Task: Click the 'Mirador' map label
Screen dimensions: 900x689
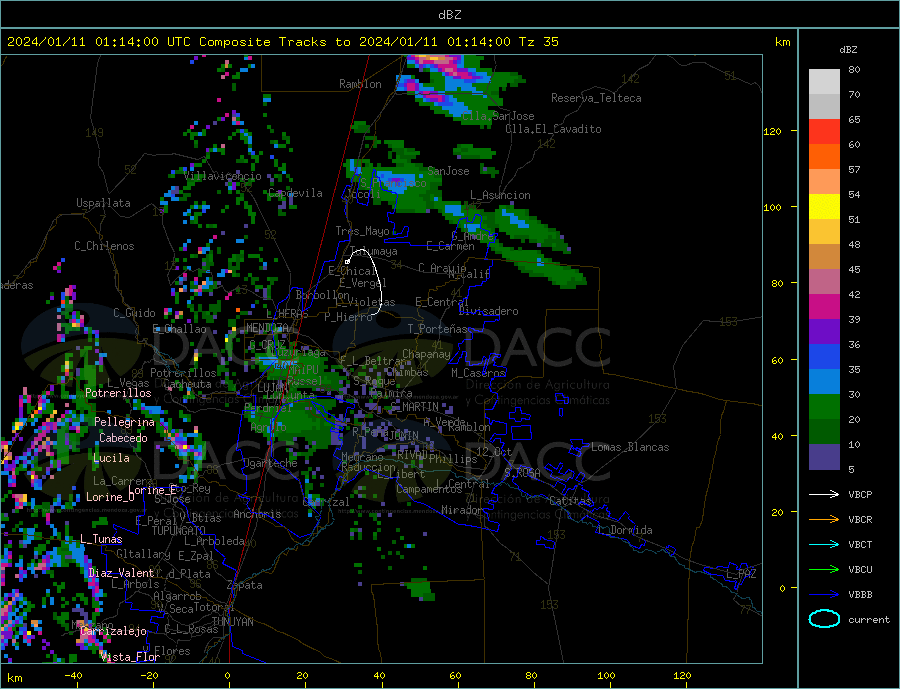Action: tap(461, 510)
